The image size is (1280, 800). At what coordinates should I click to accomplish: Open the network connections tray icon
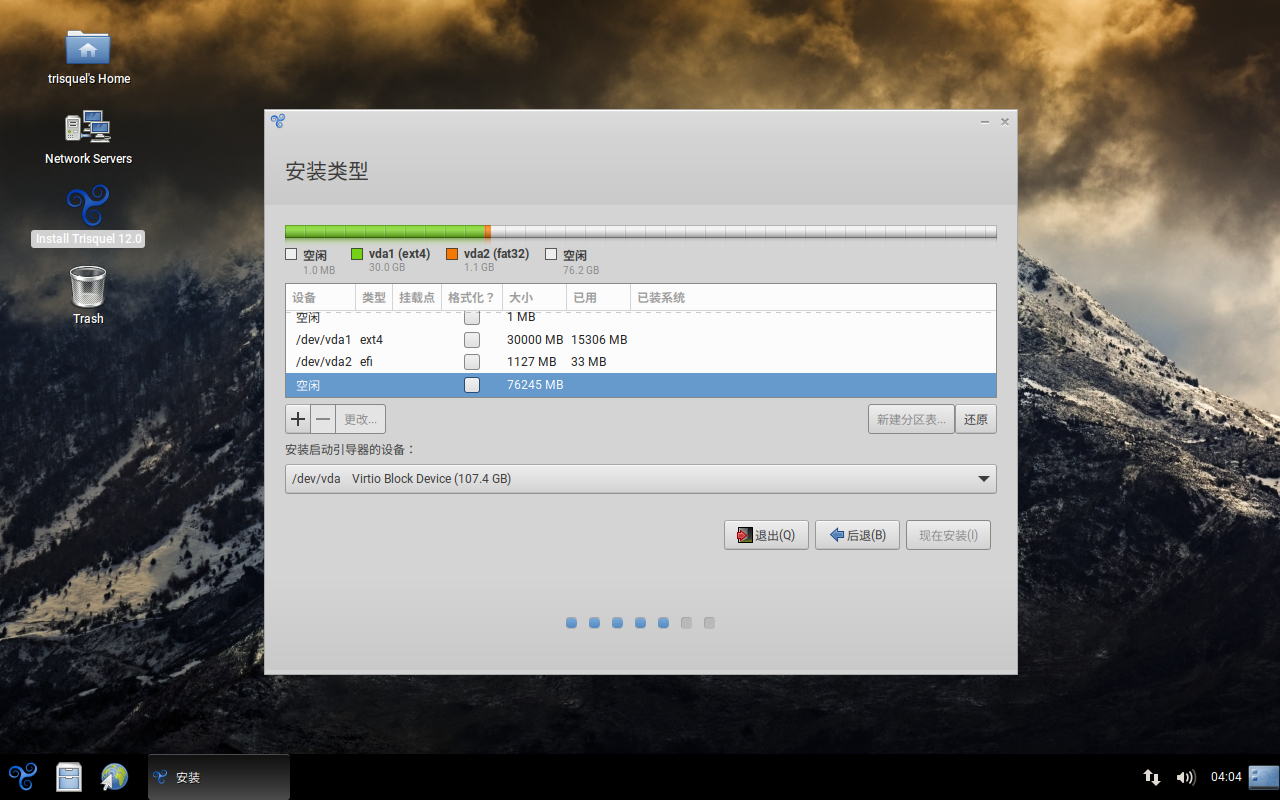1152,777
